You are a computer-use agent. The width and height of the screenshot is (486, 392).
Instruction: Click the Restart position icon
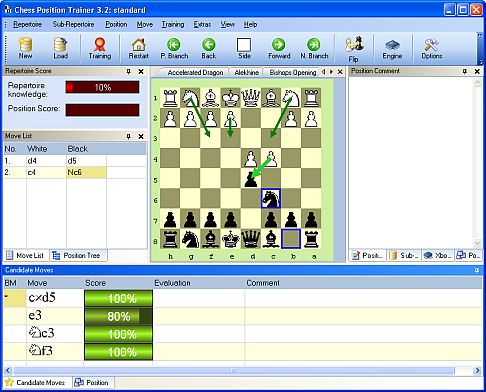pyautogui.click(x=138, y=48)
